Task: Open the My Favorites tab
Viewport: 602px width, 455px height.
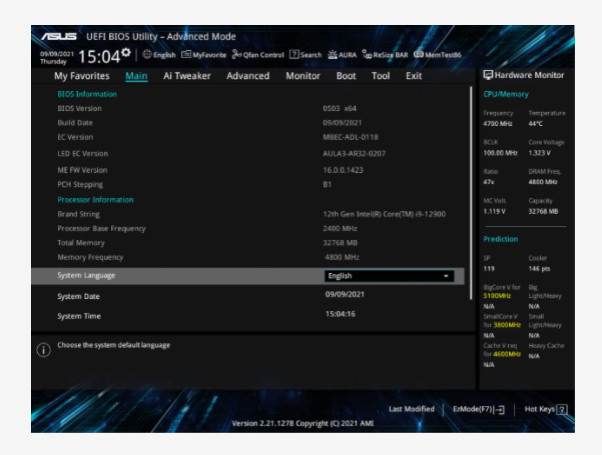Action: pyautogui.click(x=82, y=76)
